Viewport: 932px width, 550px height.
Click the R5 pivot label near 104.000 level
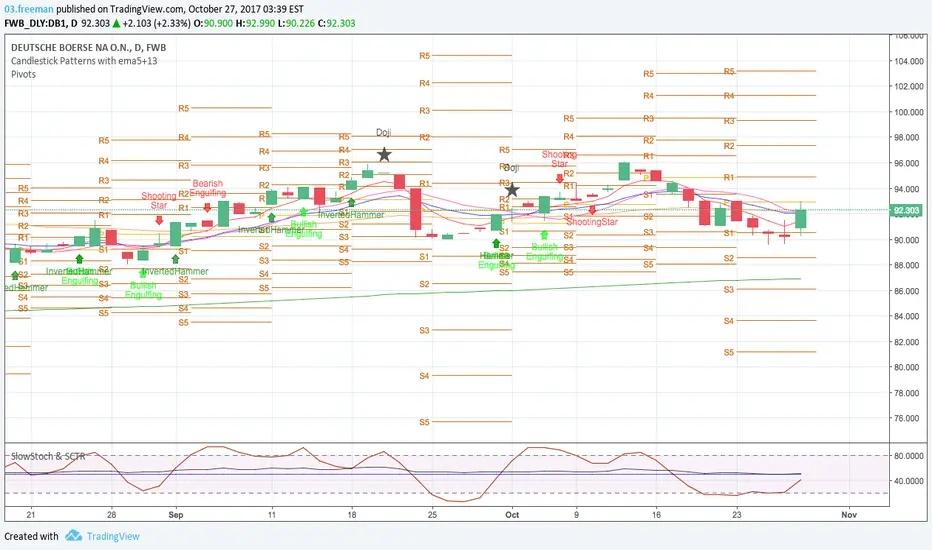[x=424, y=56]
